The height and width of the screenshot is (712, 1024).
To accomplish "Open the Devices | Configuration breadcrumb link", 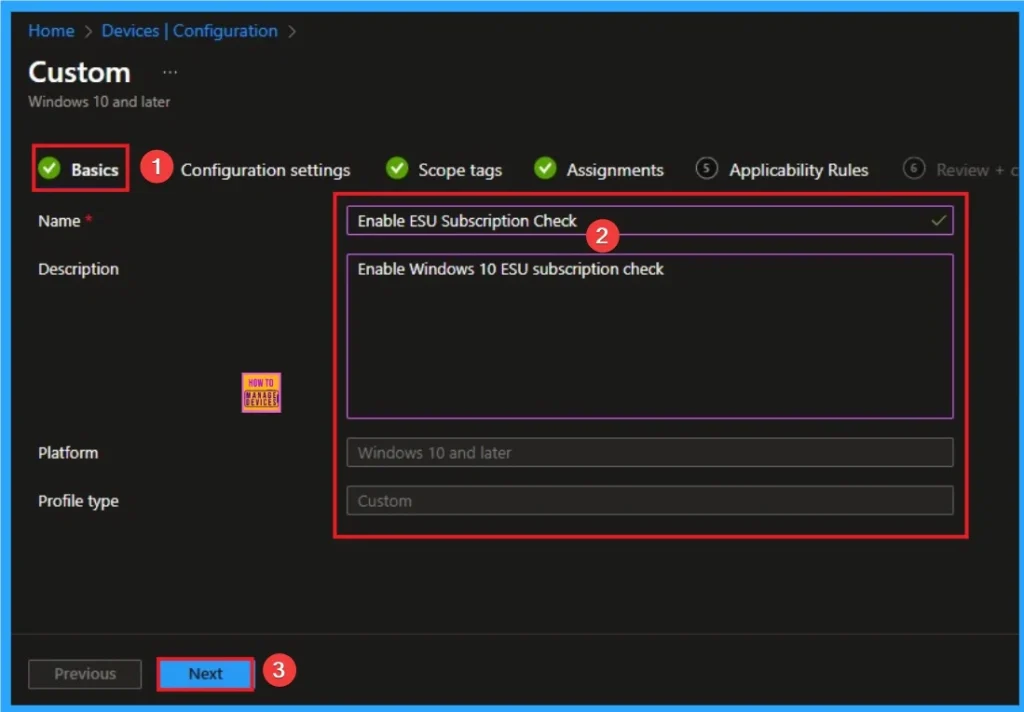I will click(x=189, y=31).
